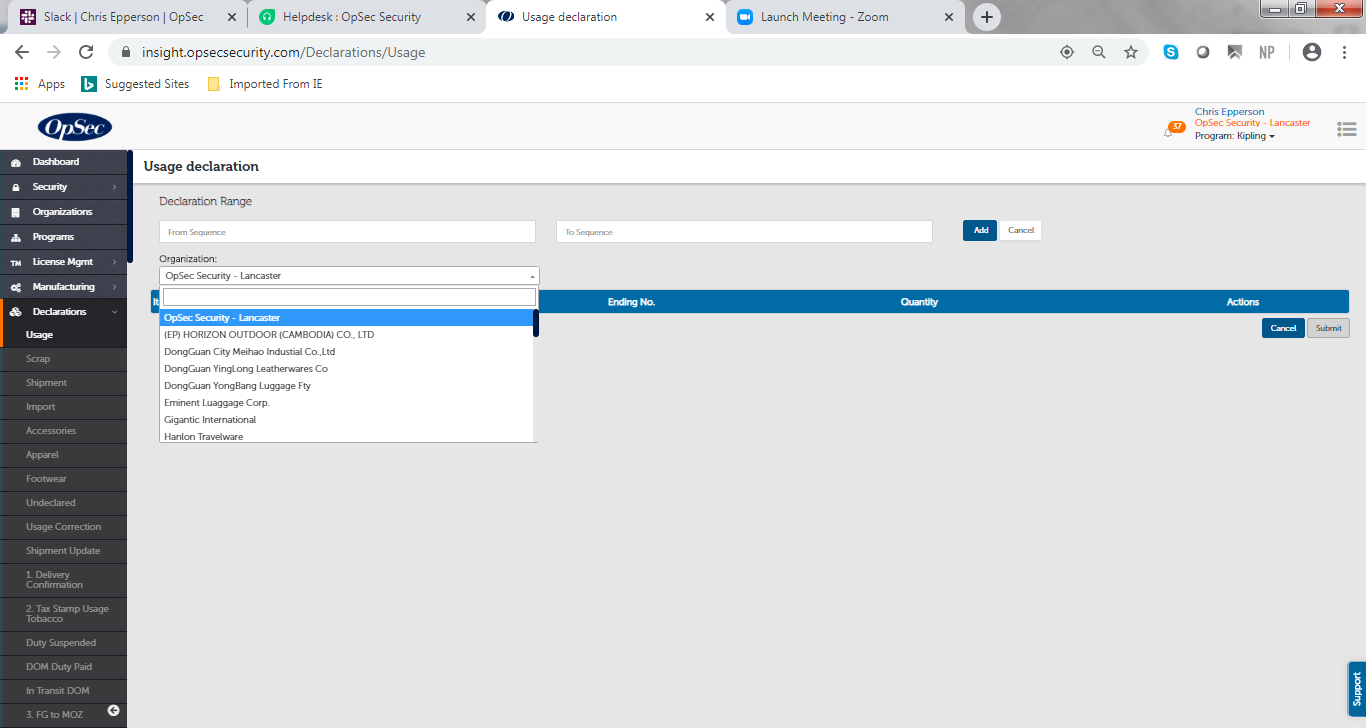Open the Usage Correction menu item

tap(63, 527)
